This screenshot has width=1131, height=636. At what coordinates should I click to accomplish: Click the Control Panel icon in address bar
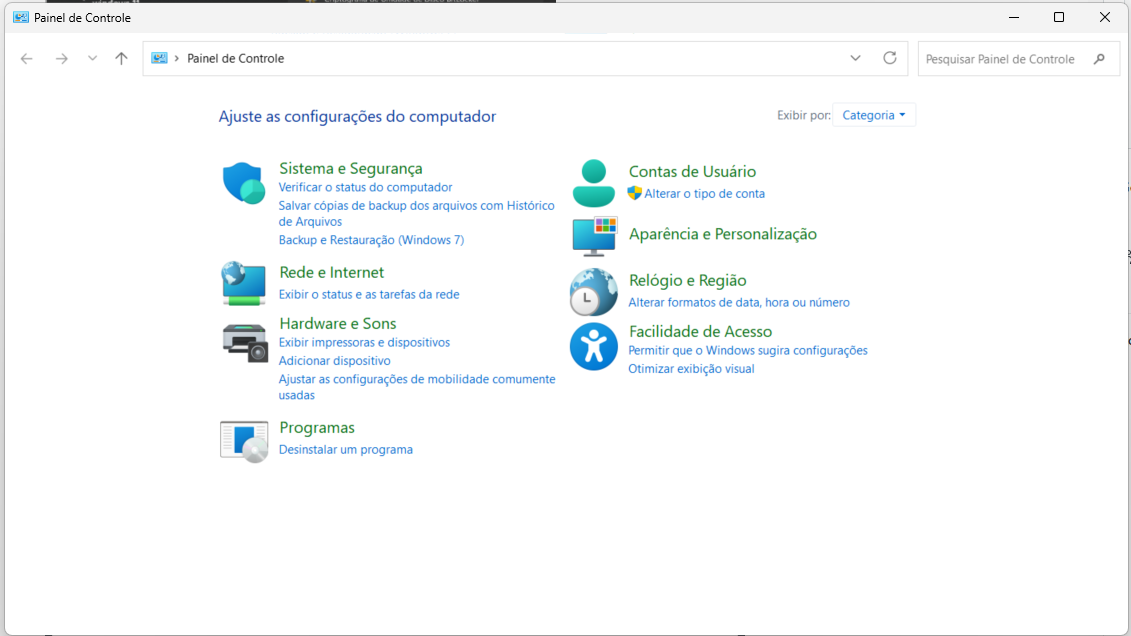159,58
